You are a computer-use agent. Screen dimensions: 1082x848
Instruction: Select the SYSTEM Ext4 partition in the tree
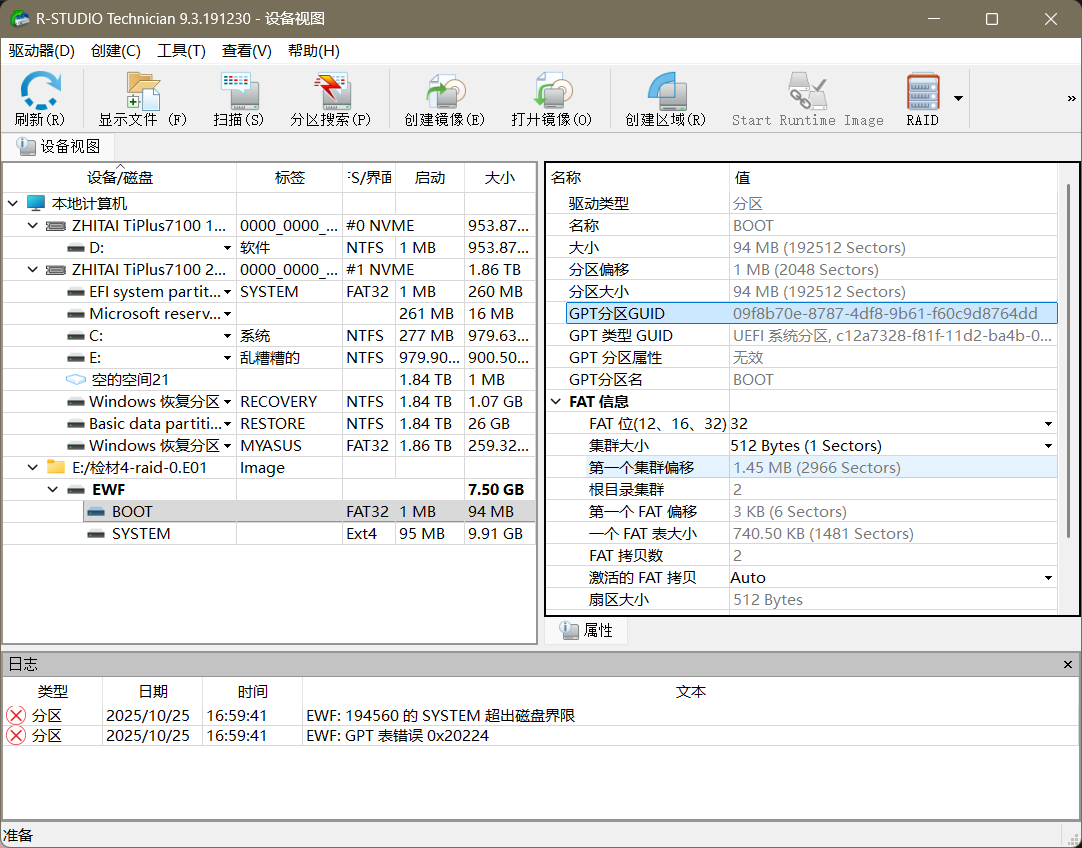tap(142, 533)
